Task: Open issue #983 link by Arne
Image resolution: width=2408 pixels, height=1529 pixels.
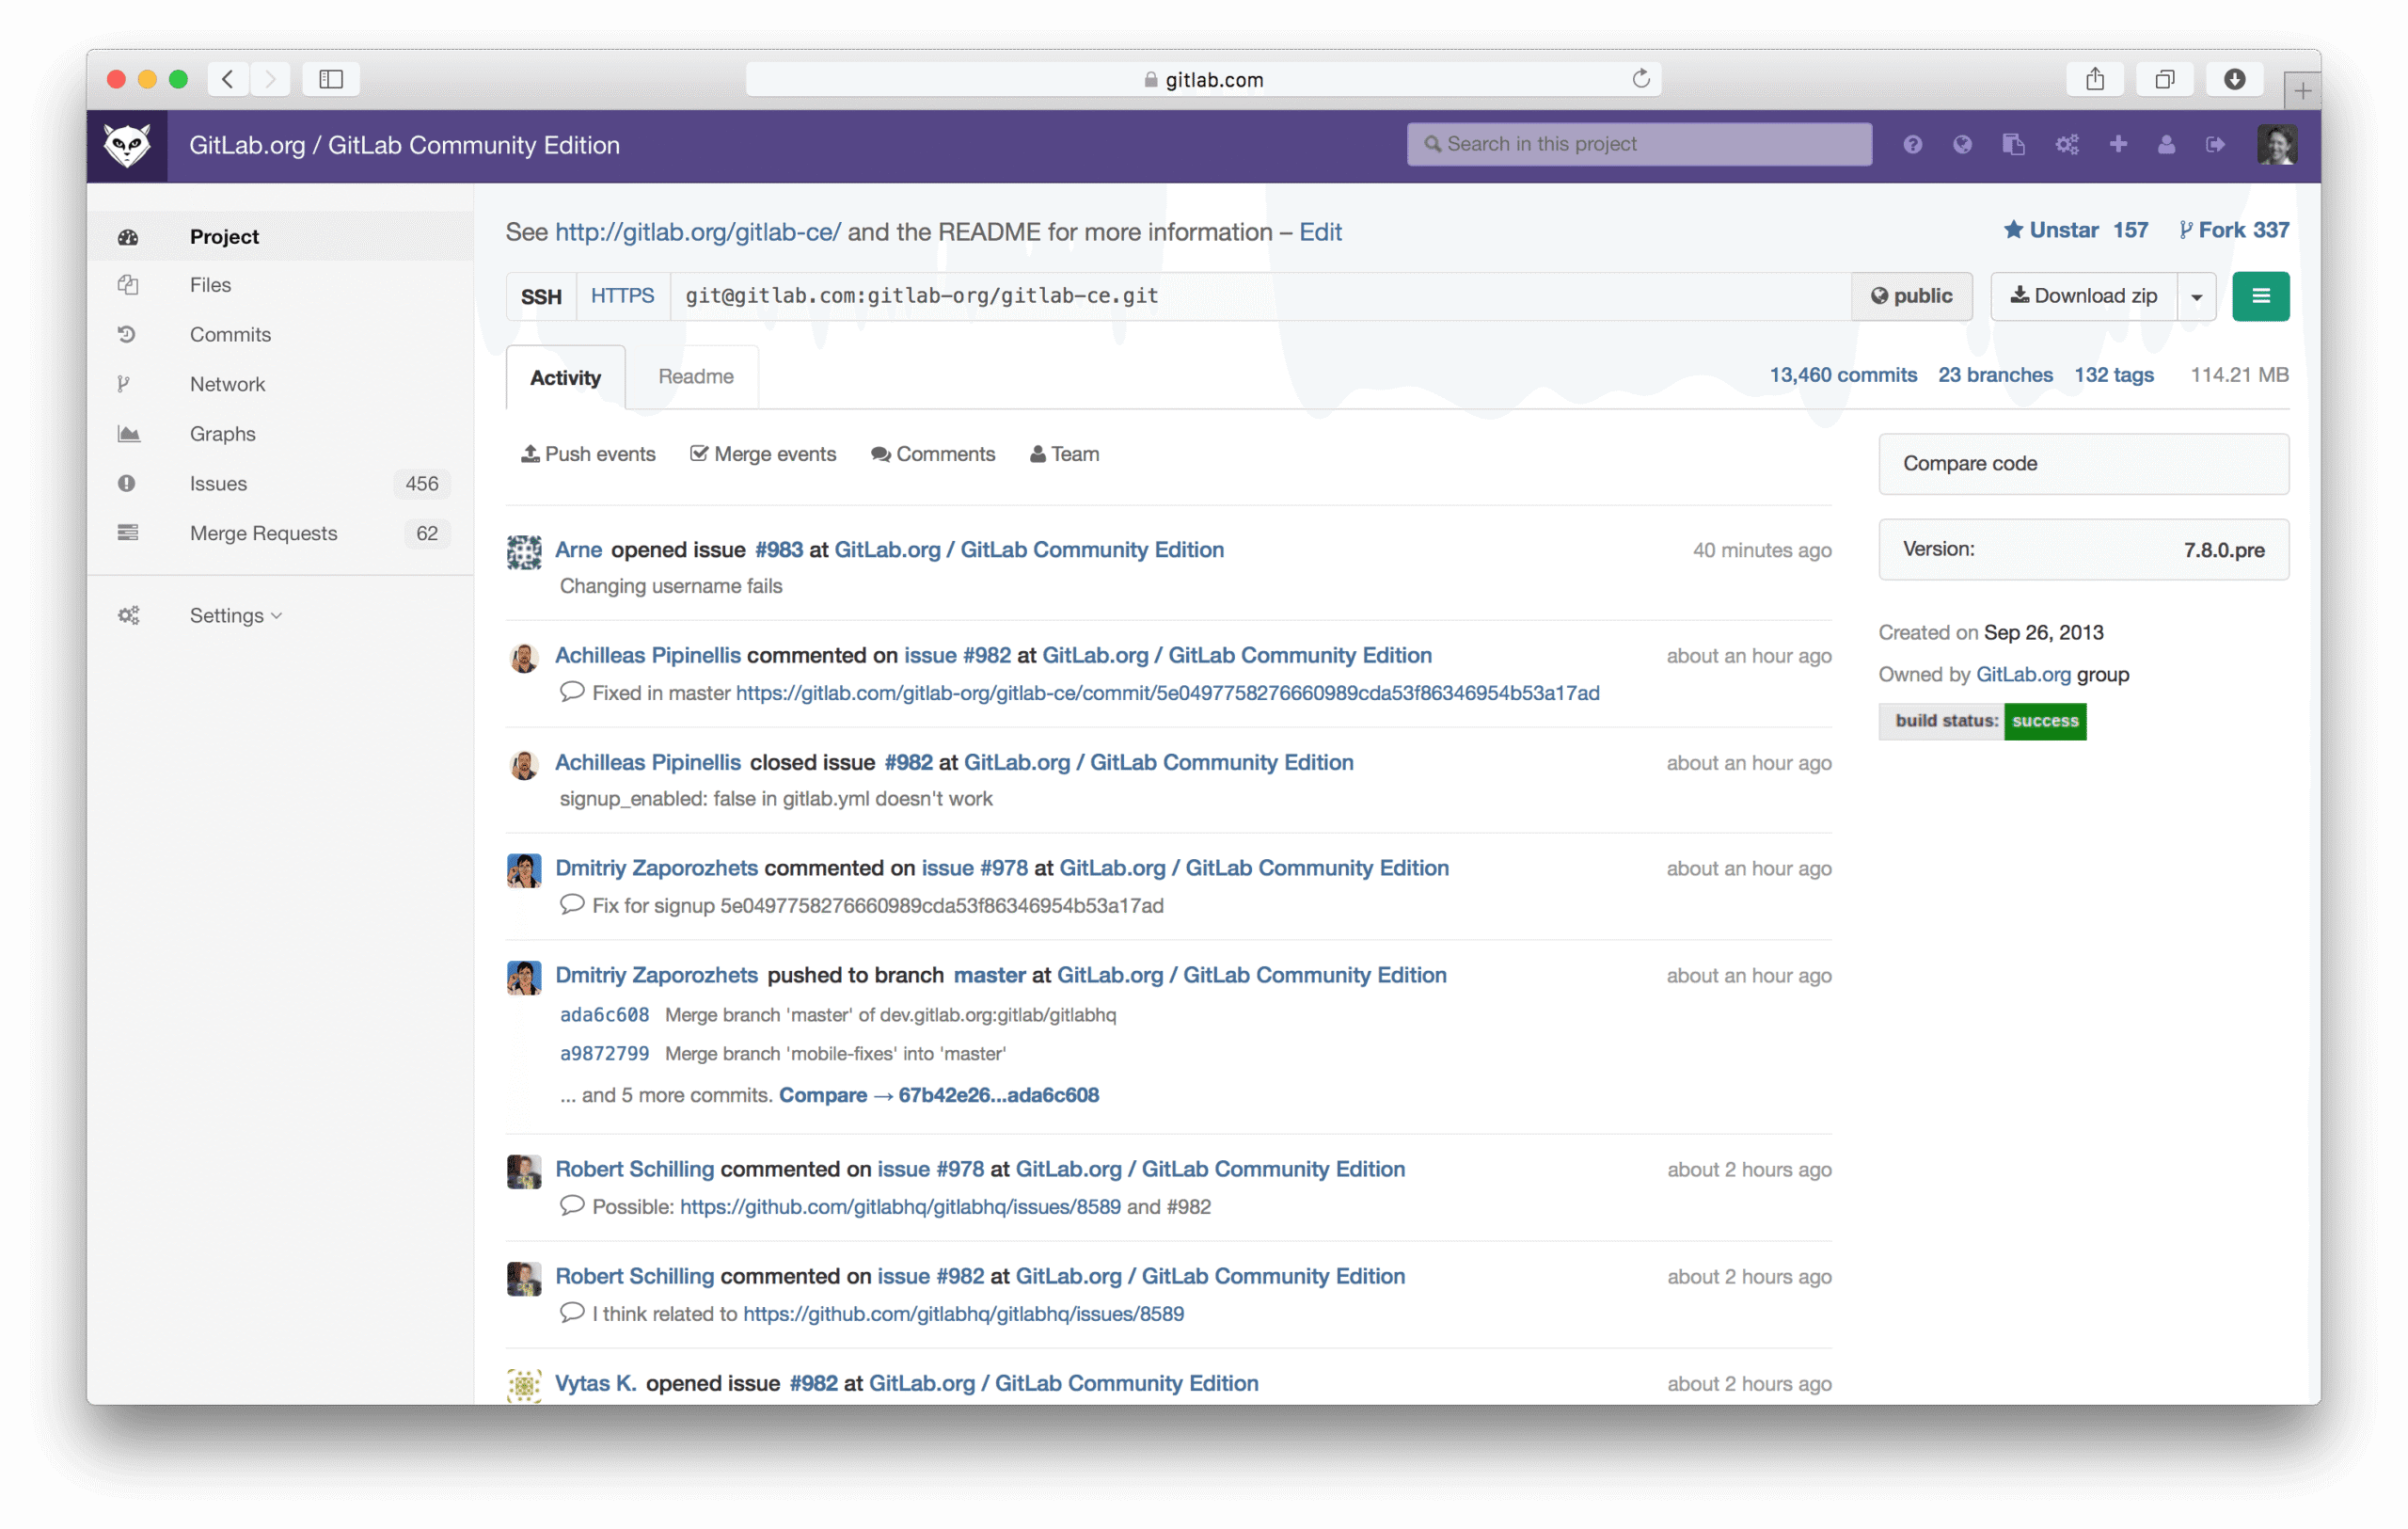Action: point(778,550)
